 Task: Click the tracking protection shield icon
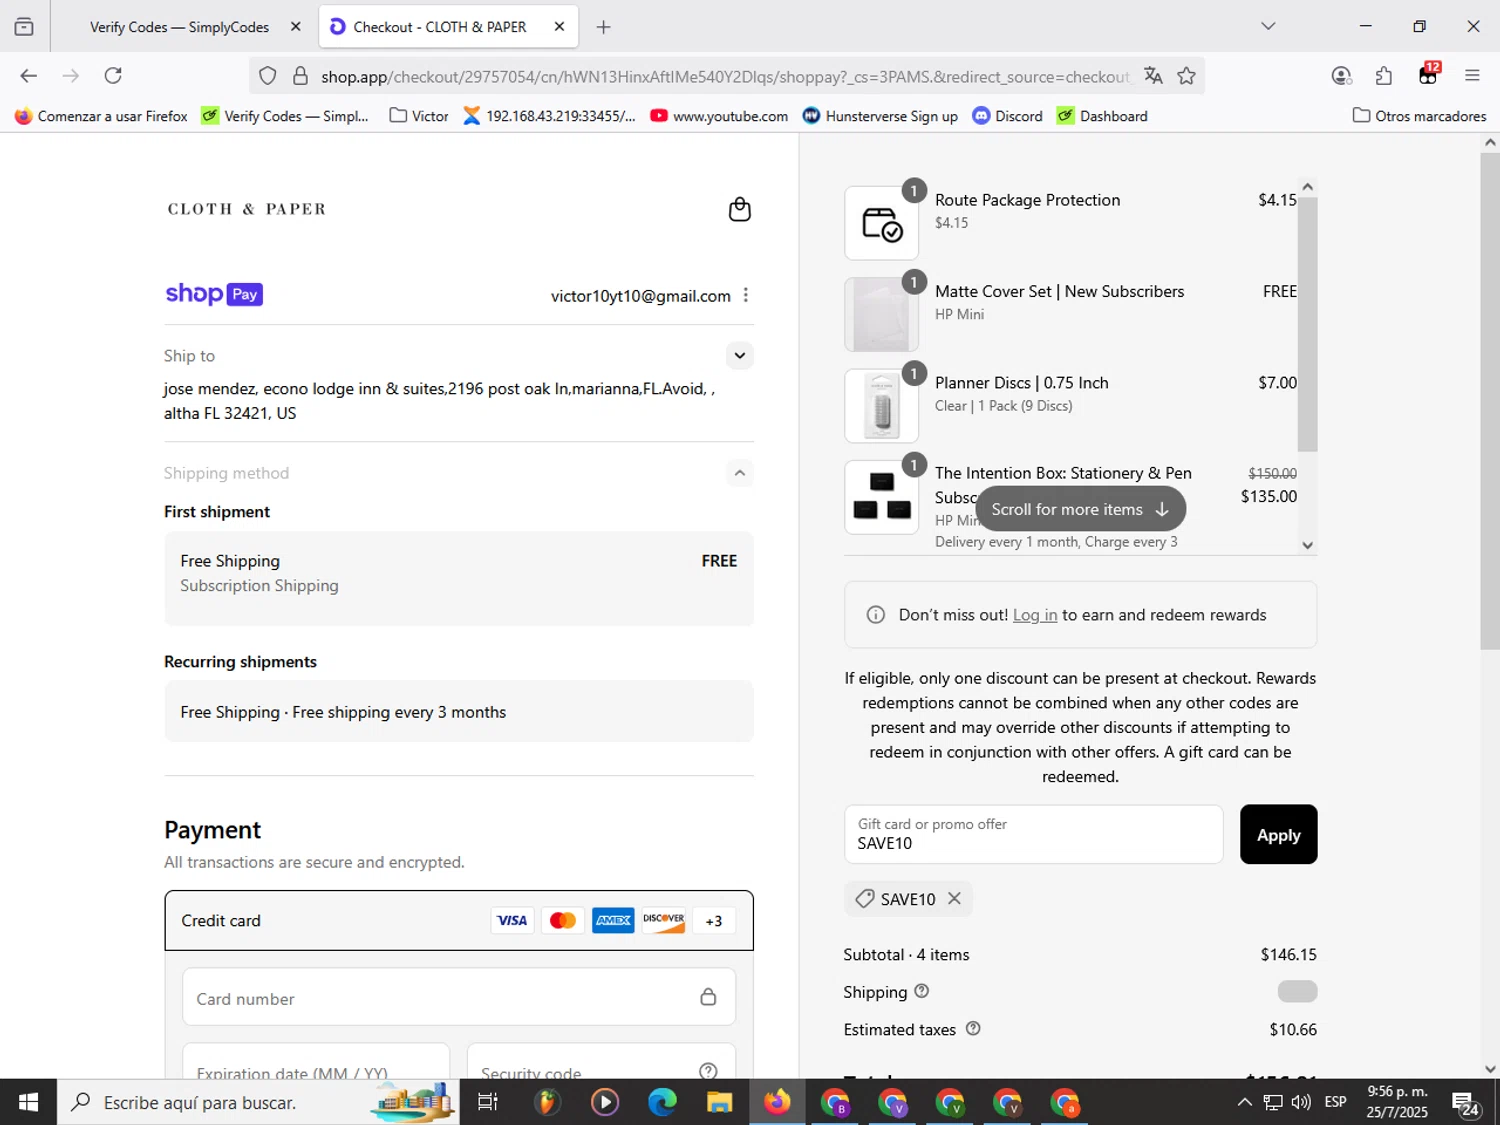click(x=267, y=76)
